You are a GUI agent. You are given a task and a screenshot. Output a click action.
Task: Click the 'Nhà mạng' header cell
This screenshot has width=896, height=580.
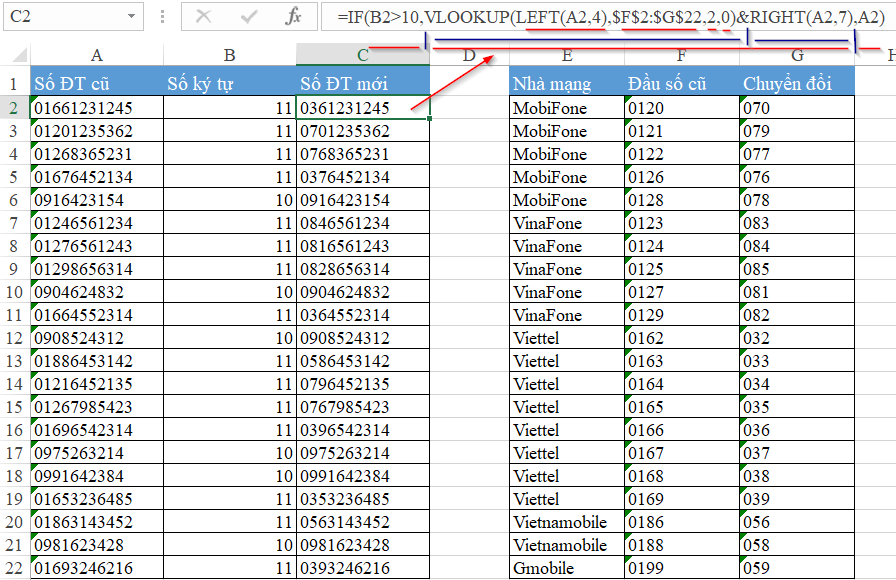566,84
